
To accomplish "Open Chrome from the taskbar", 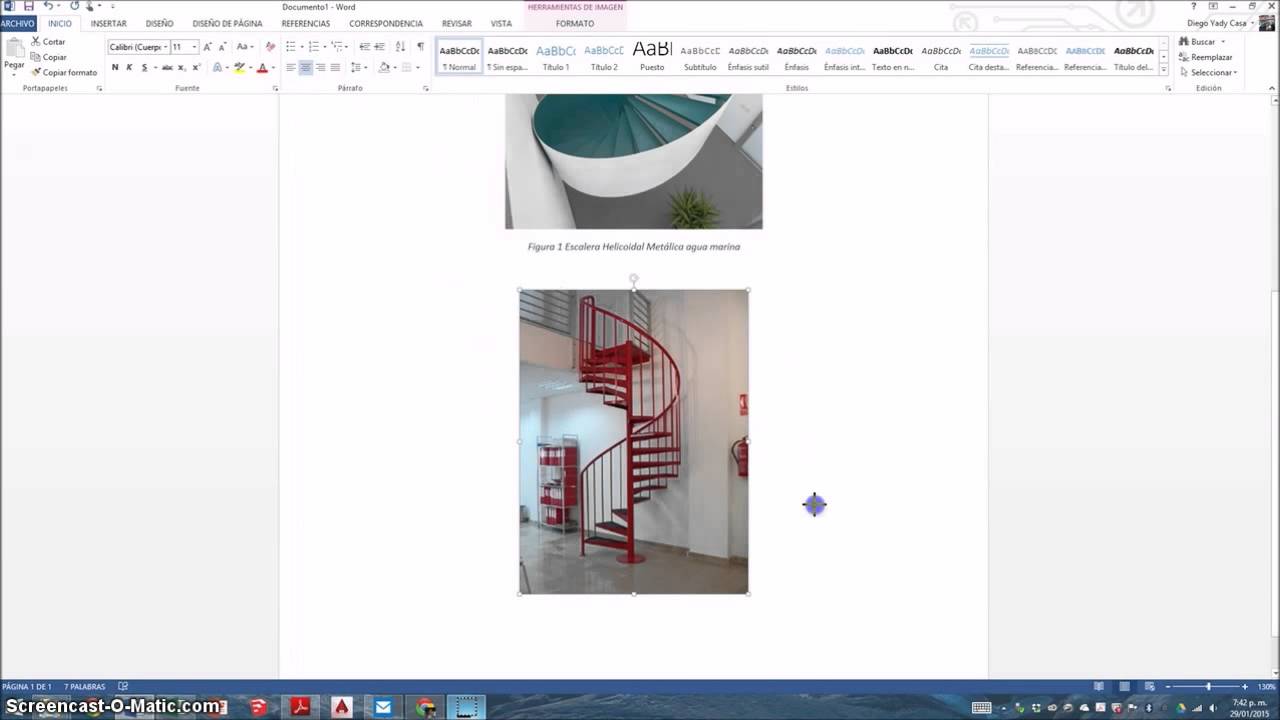I will pyautogui.click(x=426, y=707).
